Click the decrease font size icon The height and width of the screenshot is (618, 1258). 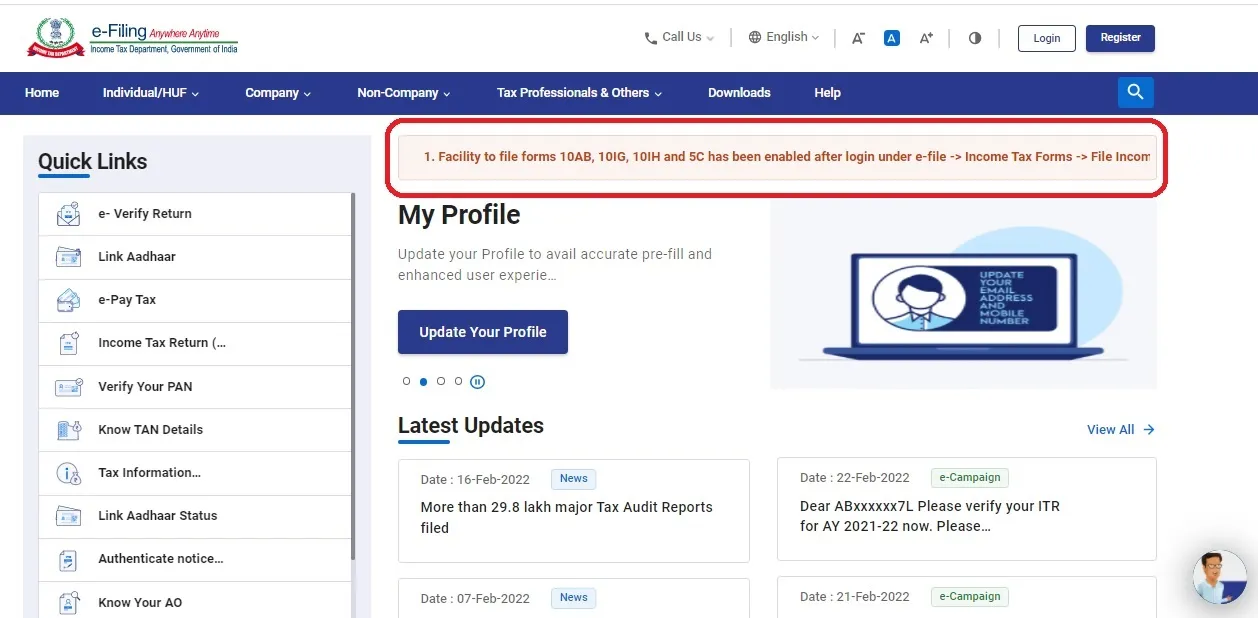pos(858,38)
